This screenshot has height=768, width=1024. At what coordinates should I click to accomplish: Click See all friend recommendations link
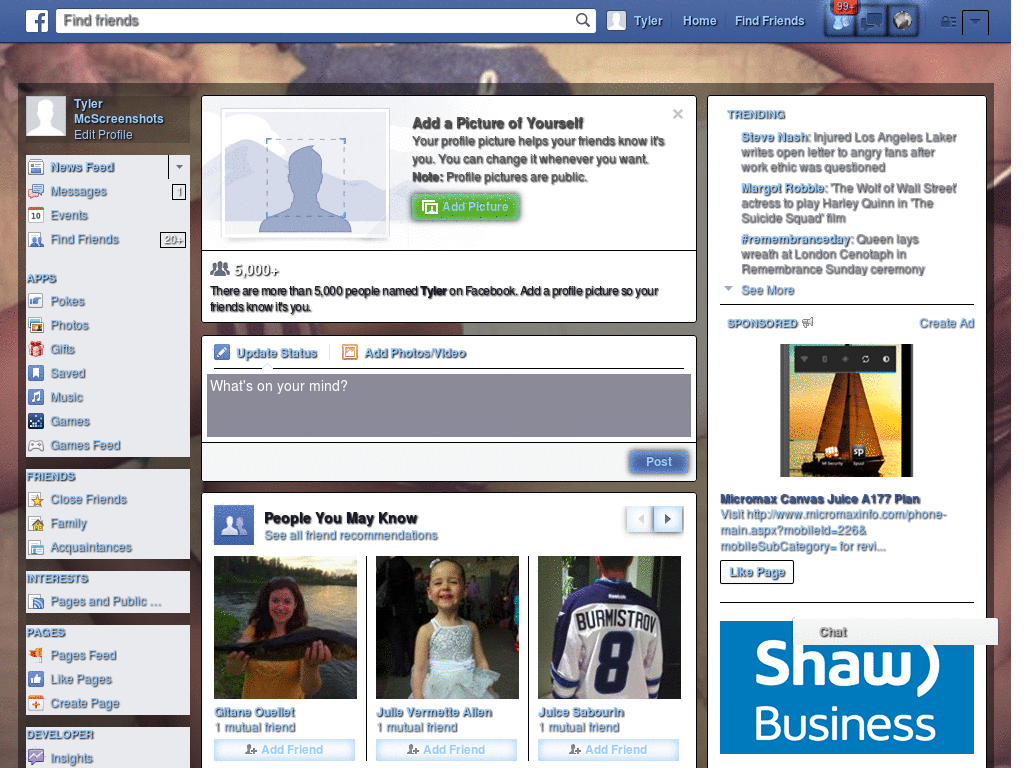(351, 536)
